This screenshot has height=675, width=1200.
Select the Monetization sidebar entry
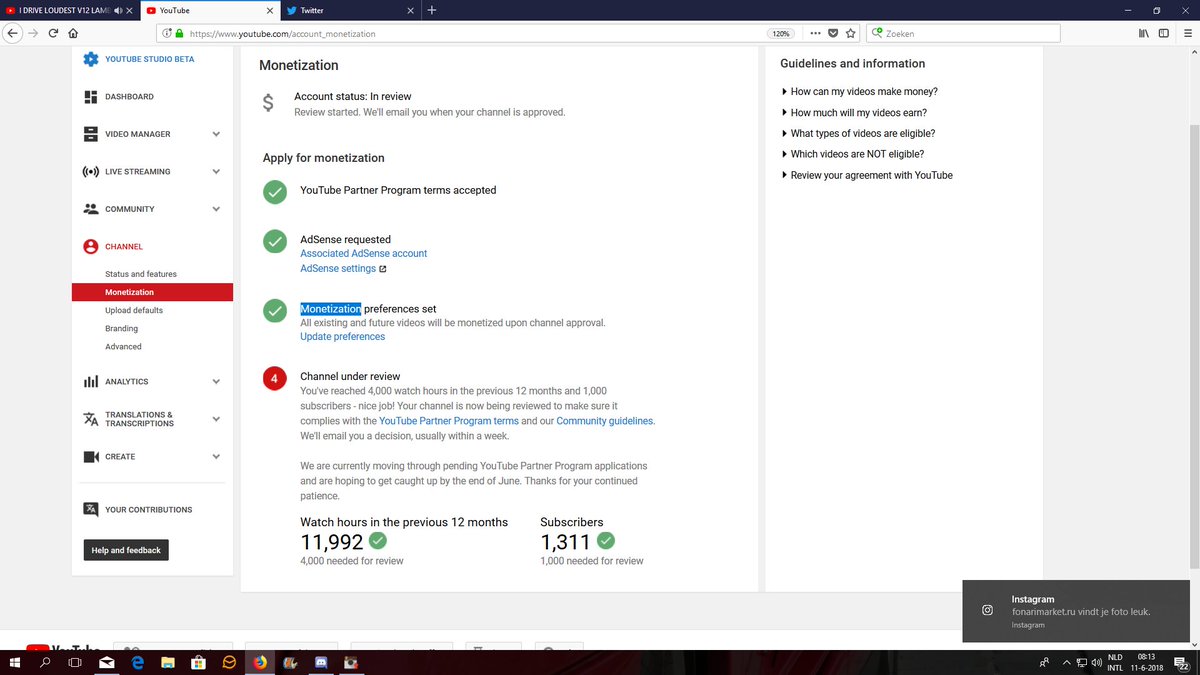pos(152,292)
